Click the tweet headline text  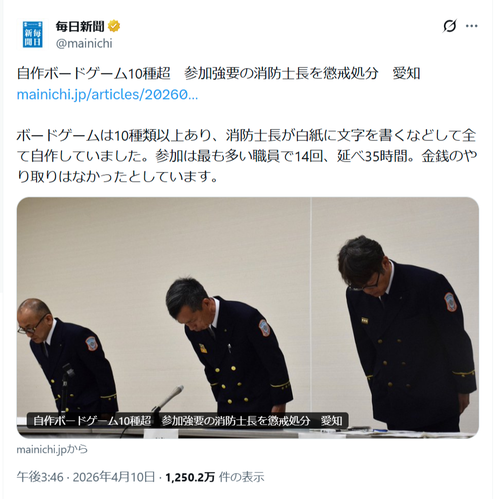tap(218, 73)
